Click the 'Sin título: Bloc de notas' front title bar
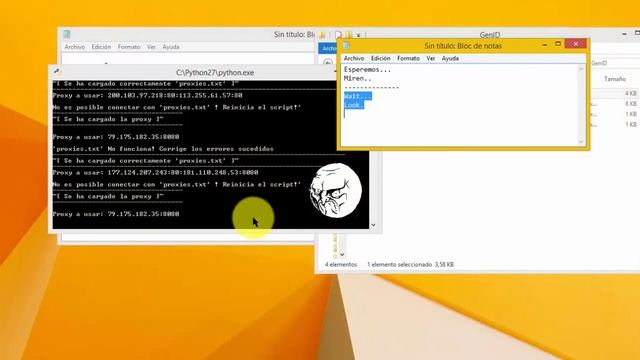The image size is (640, 360). [463, 46]
